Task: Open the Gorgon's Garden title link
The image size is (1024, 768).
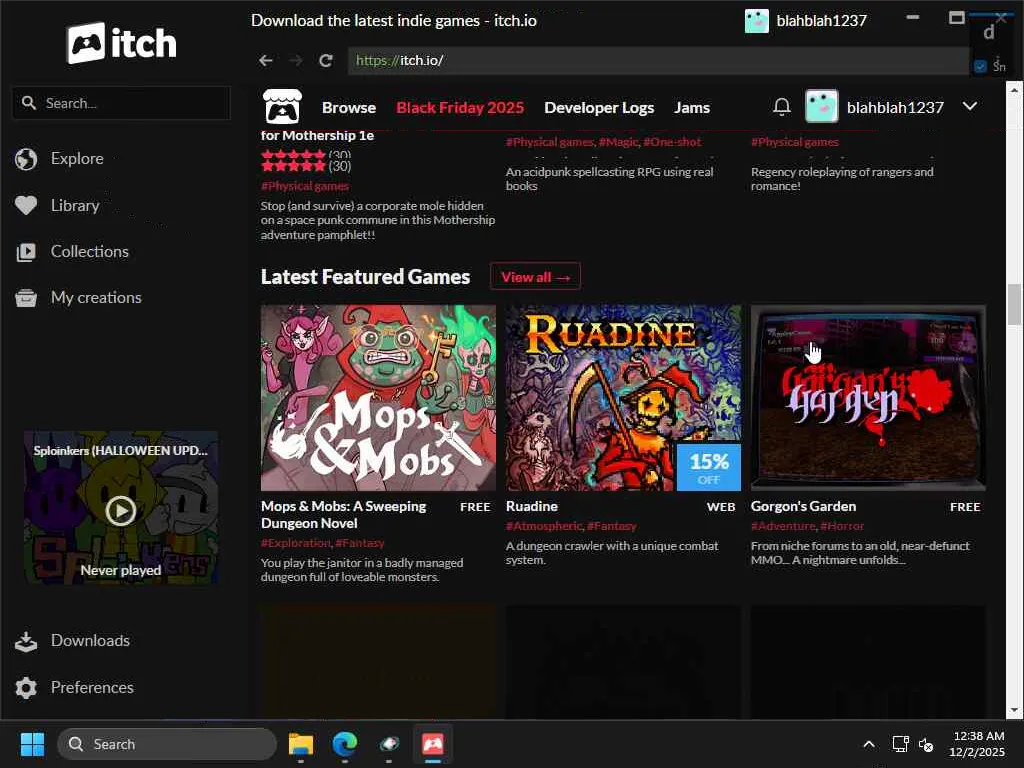Action: 803,507
